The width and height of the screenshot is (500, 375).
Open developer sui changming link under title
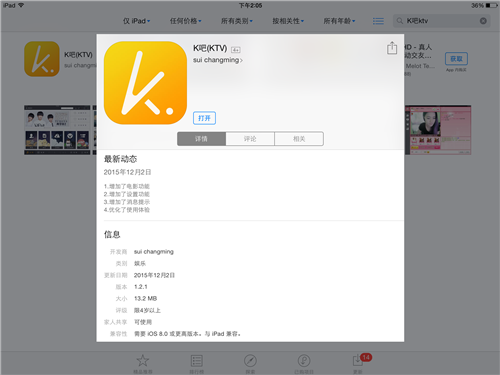(x=218, y=60)
